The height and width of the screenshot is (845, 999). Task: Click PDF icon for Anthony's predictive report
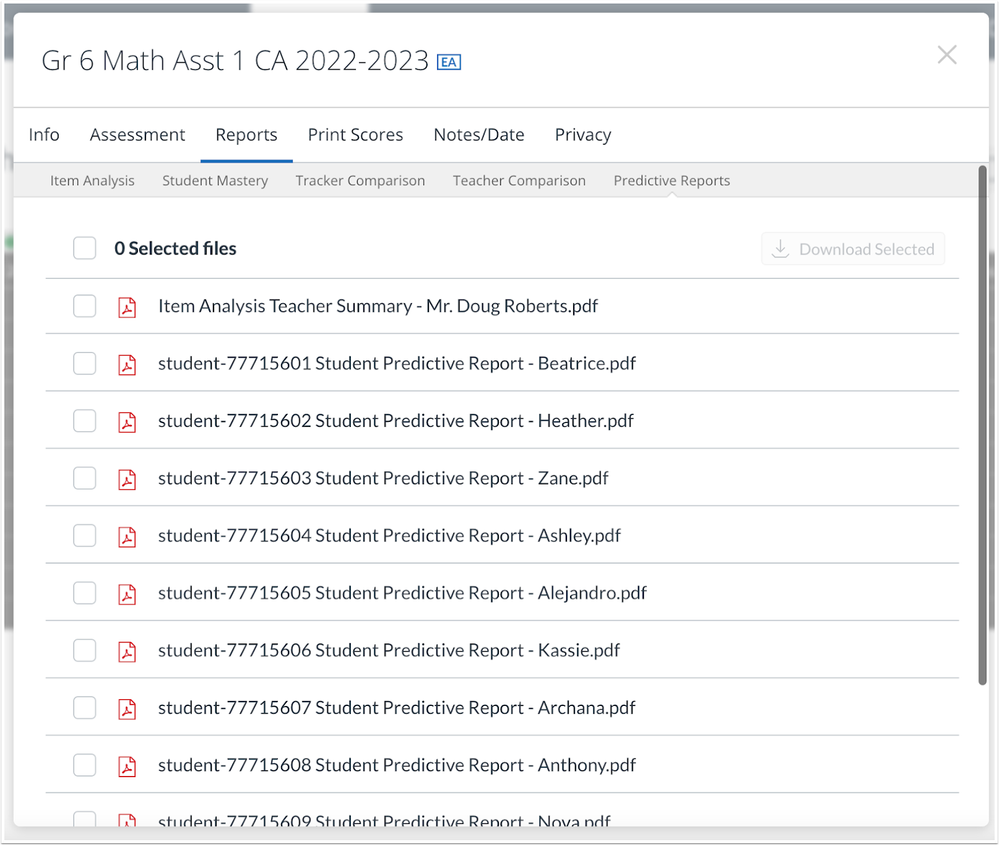pos(127,765)
